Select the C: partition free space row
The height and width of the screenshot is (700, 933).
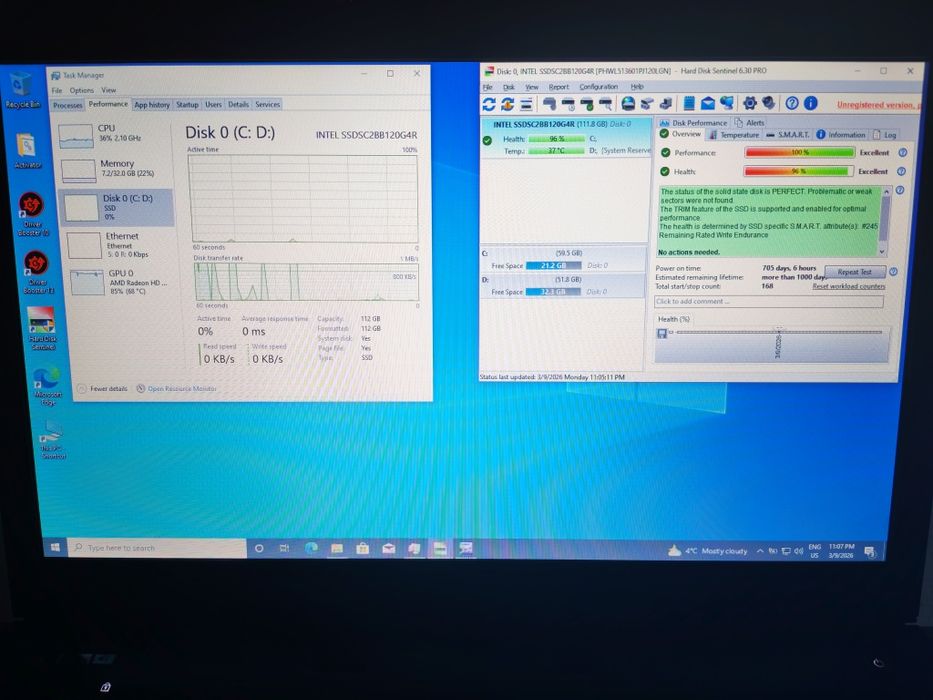pyautogui.click(x=562, y=260)
